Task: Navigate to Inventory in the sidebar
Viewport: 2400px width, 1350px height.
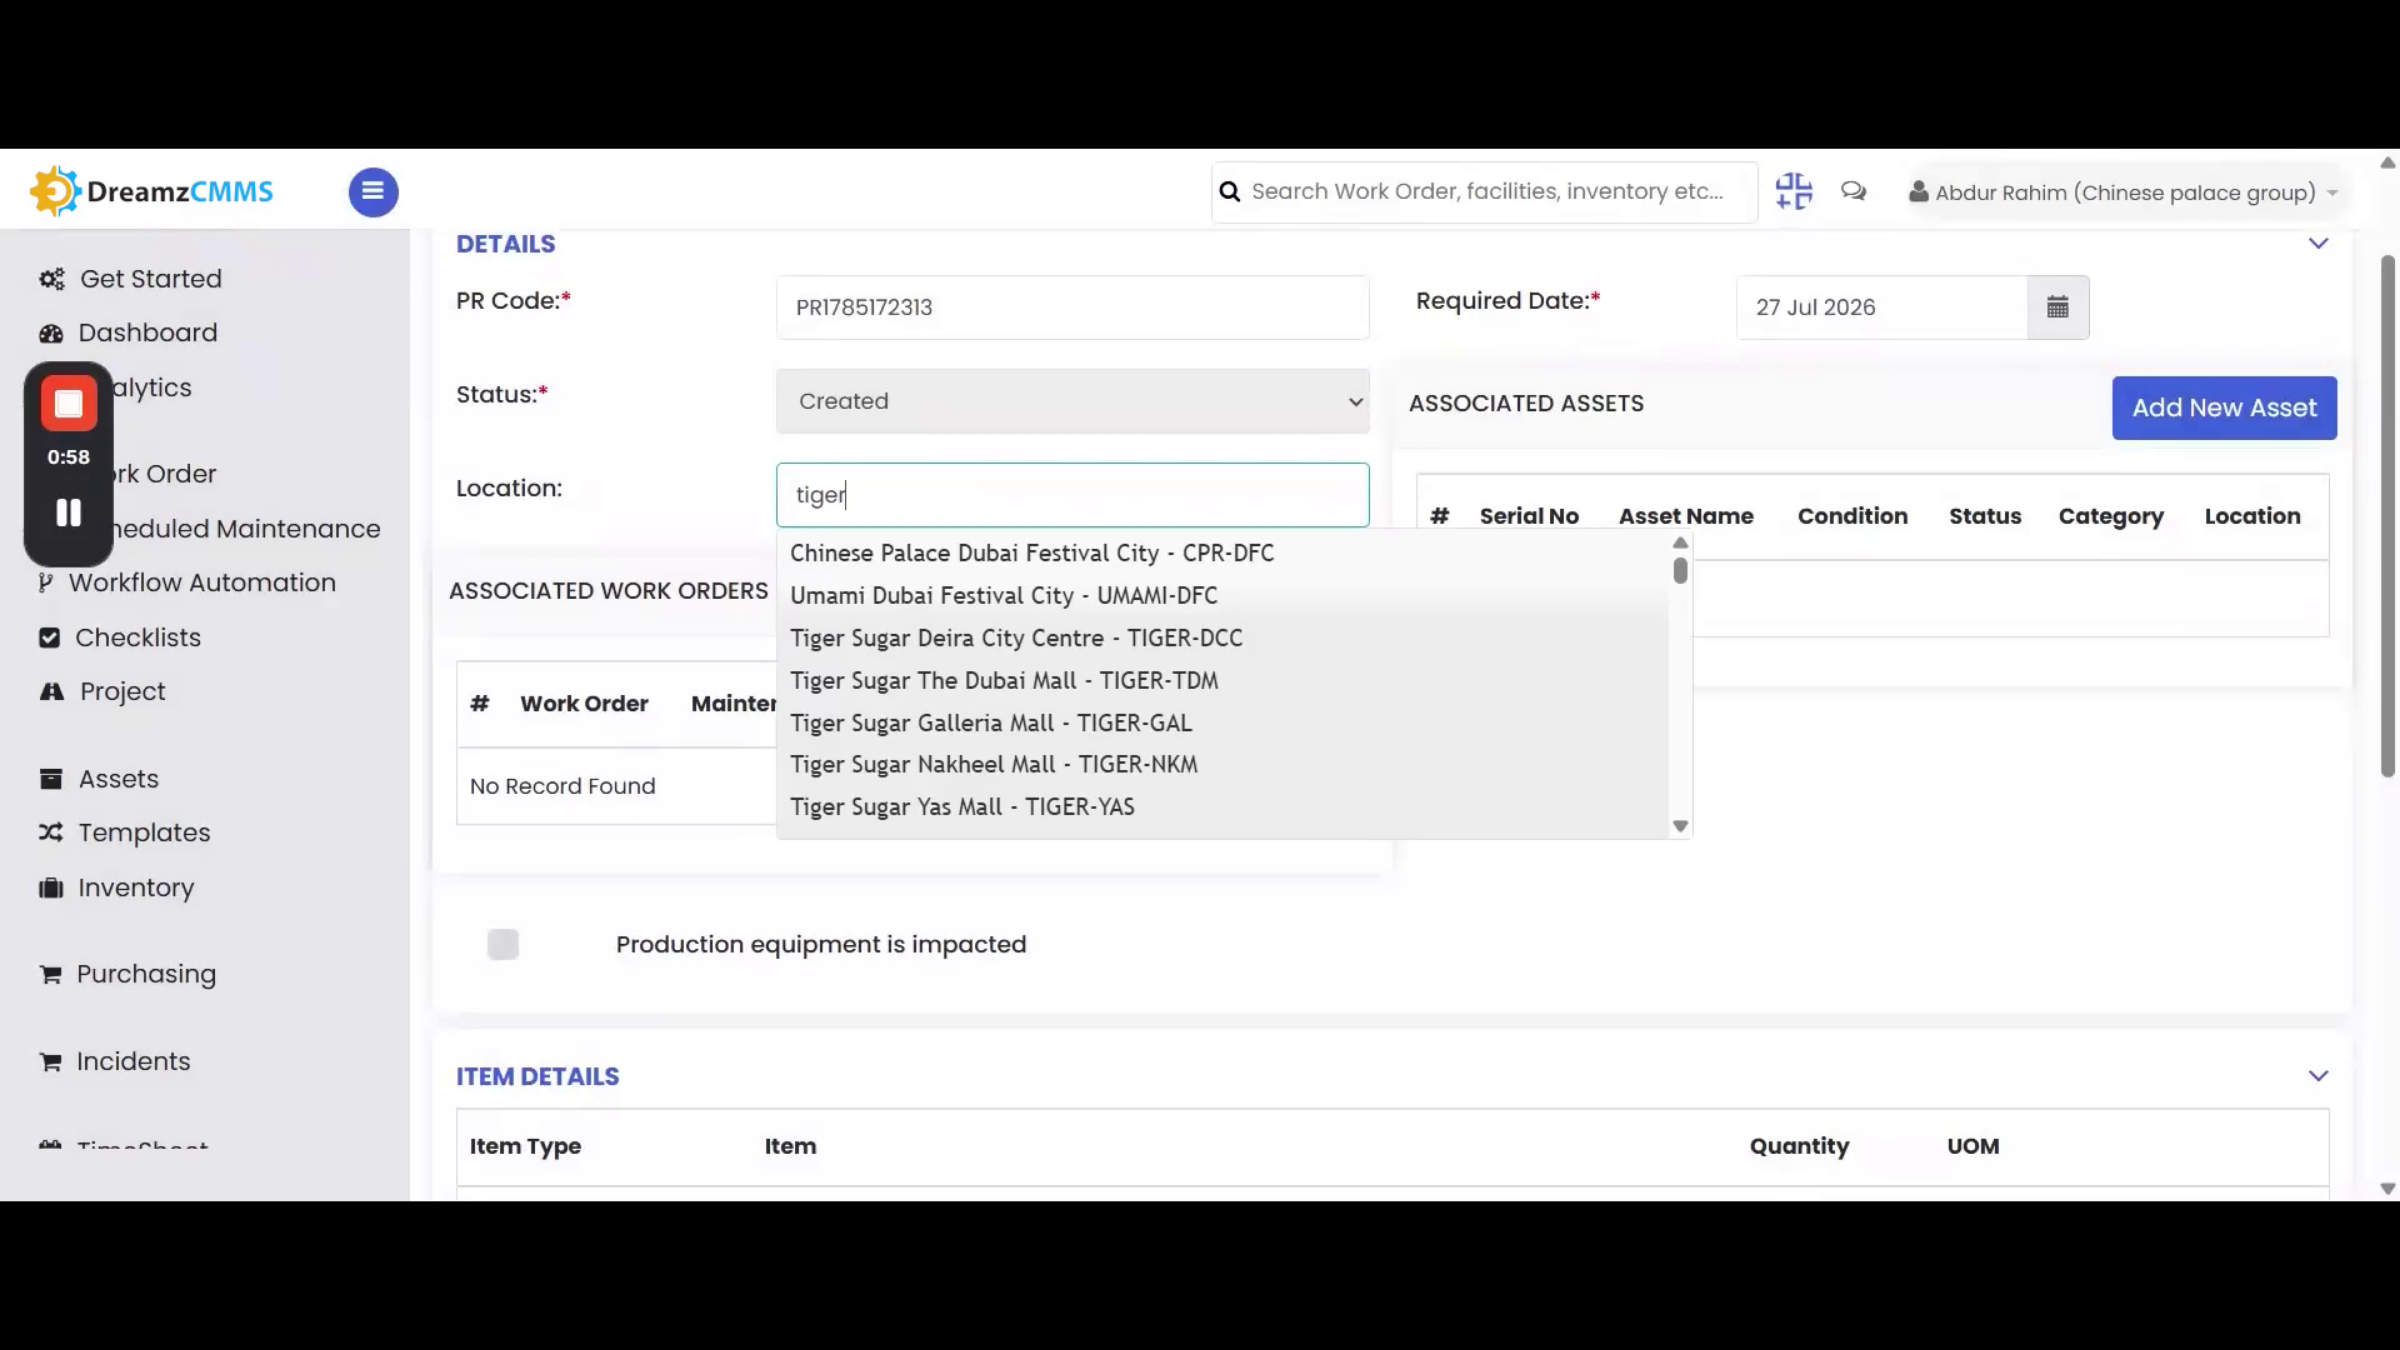Action: click(x=136, y=888)
